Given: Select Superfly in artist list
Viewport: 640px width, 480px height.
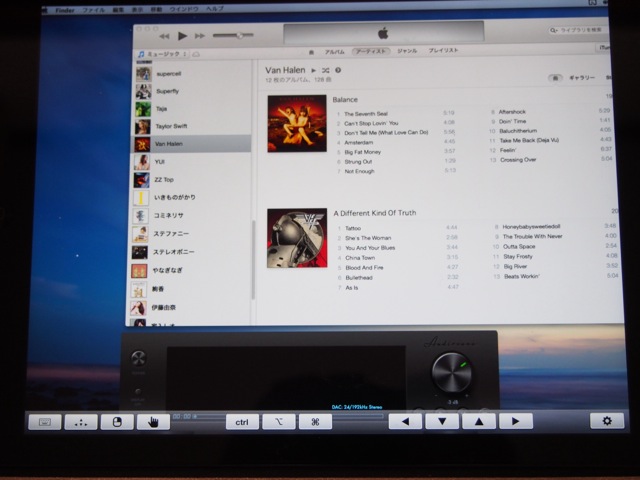Looking at the screenshot, I should (191, 91).
